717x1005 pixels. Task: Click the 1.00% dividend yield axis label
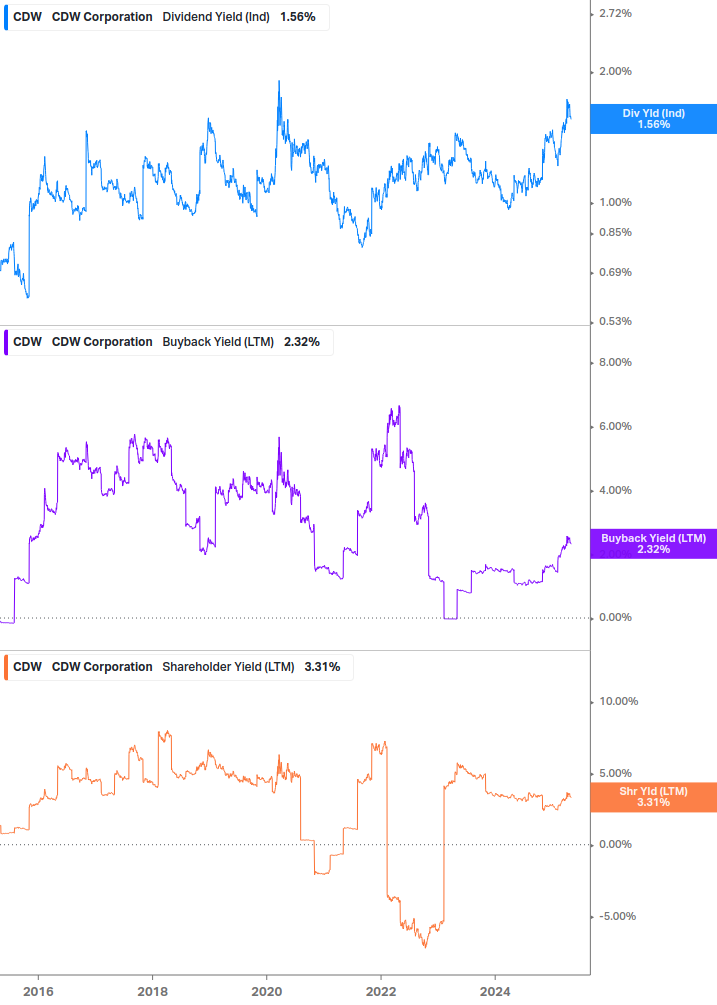point(615,203)
